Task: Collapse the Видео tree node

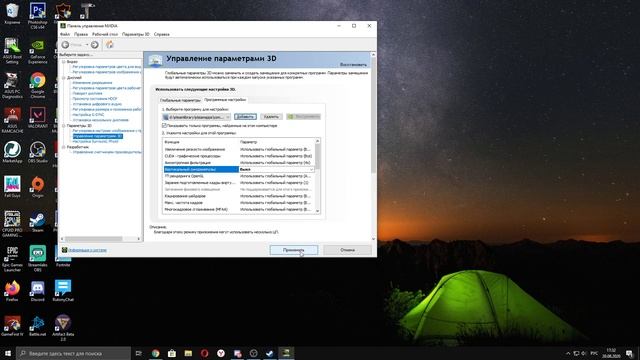Action: [64, 62]
